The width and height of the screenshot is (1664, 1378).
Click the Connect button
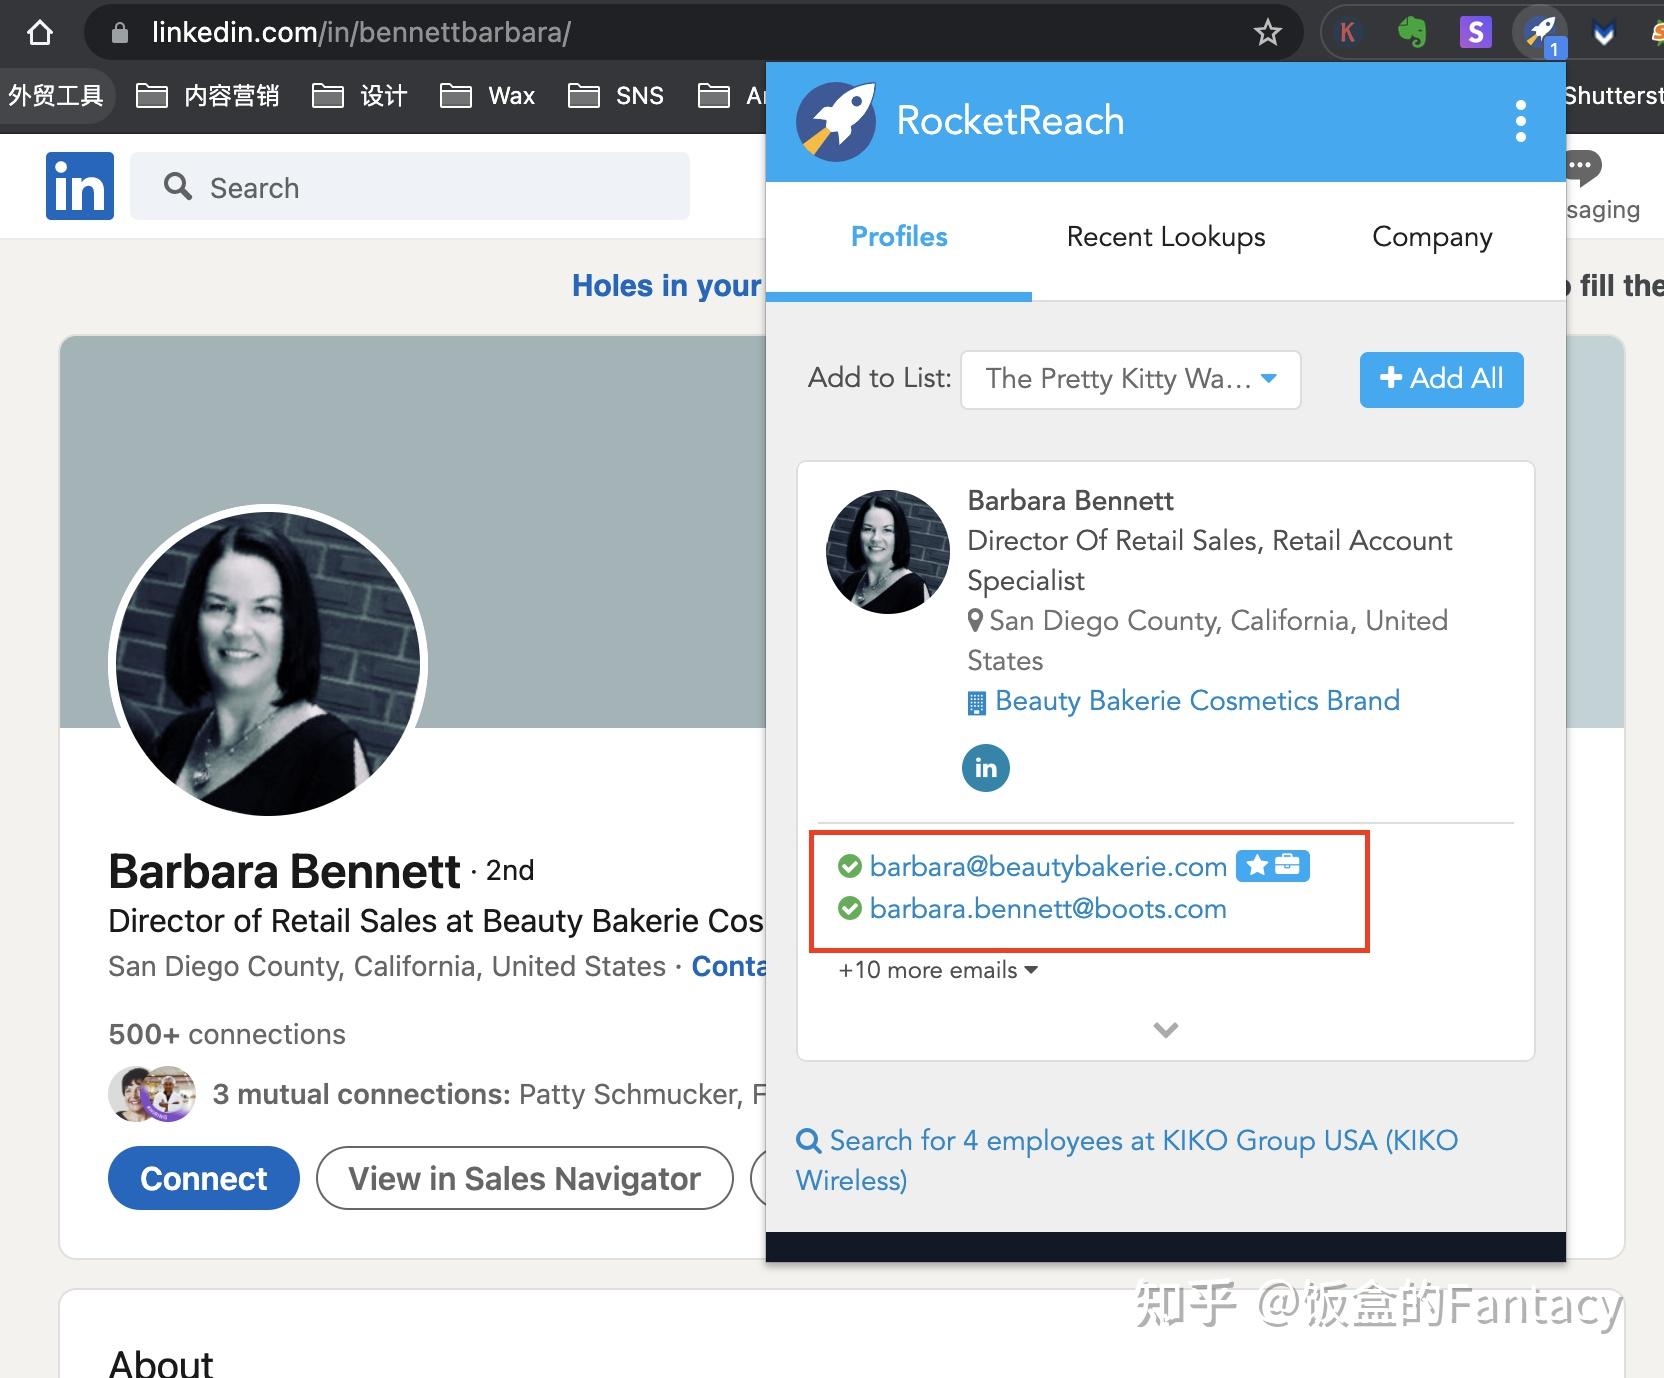[x=204, y=1178]
